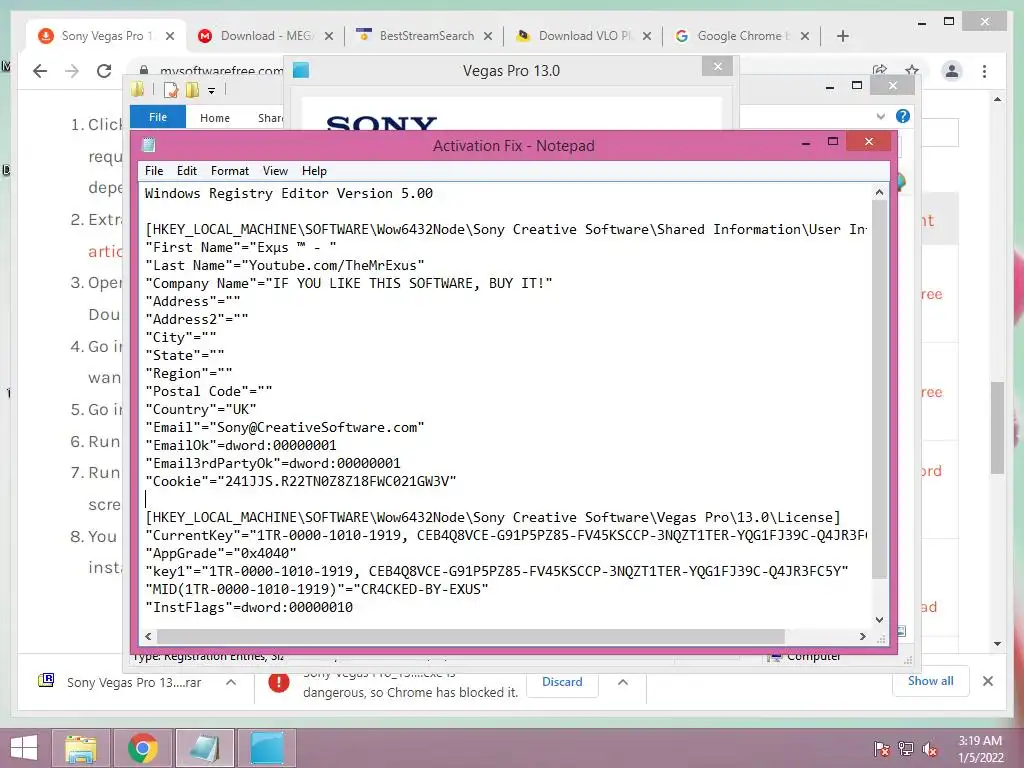This screenshot has height=768, width=1024.
Task: Click the Chrome share page icon
Action: [x=880, y=70]
